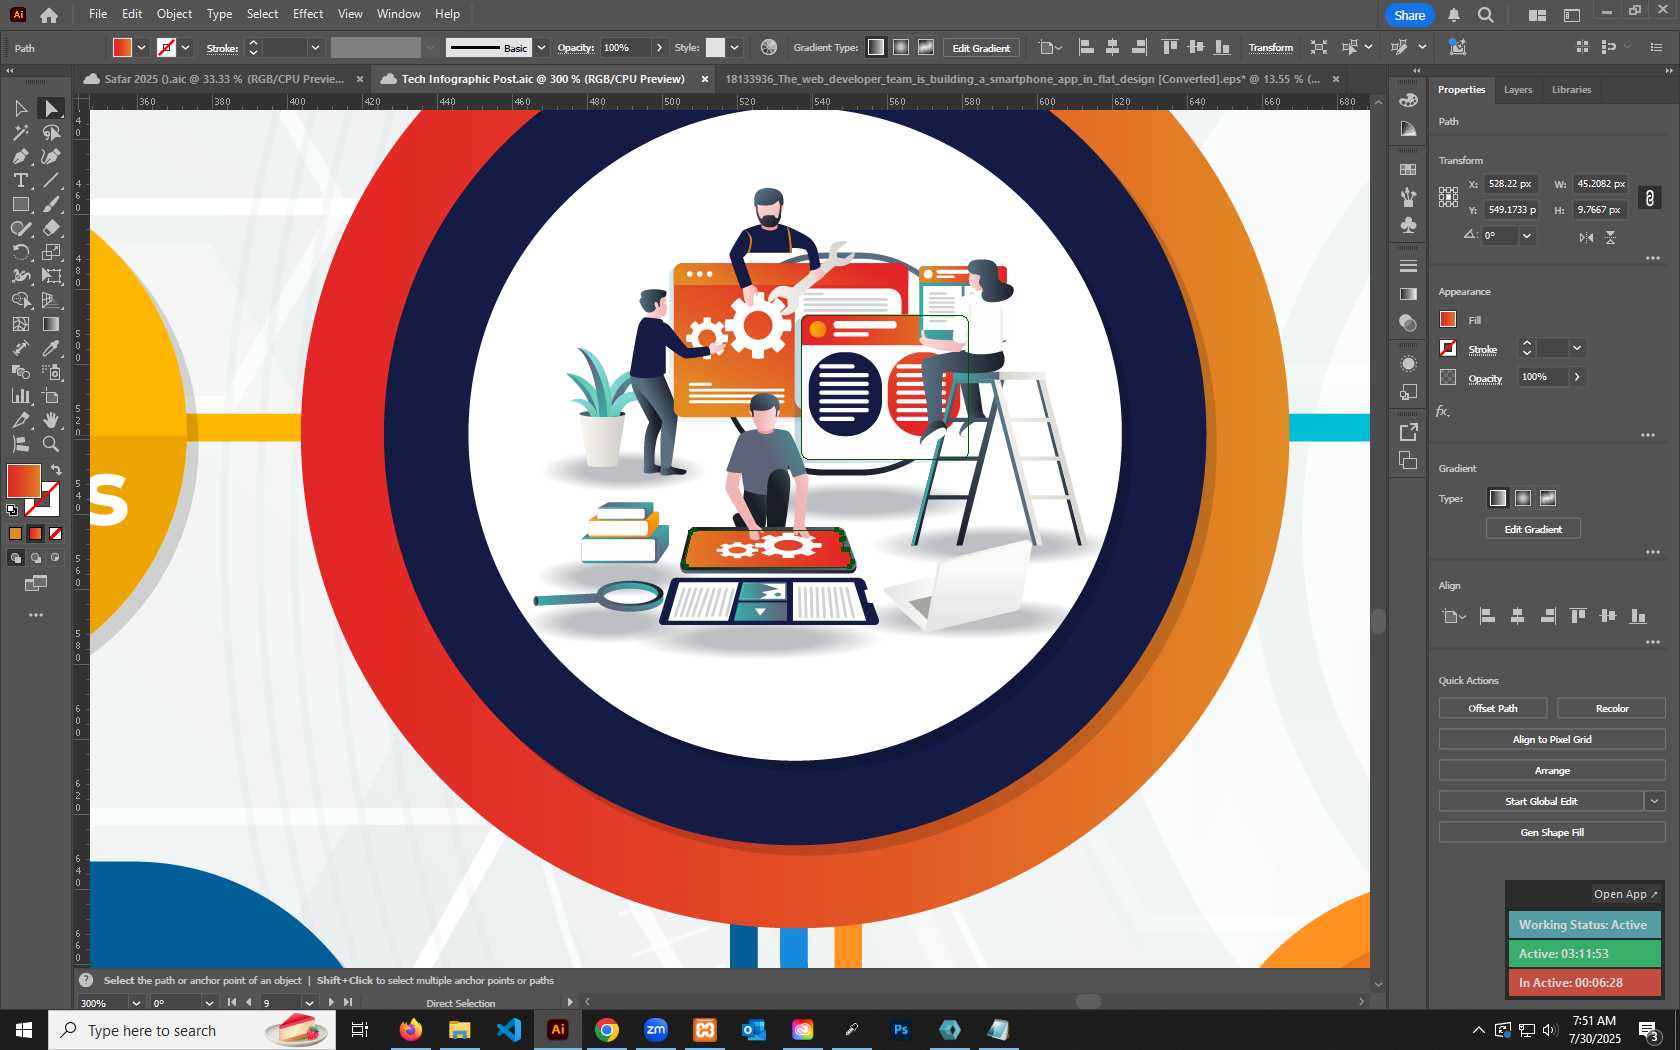1680x1050 pixels.
Task: Click large Fill color box in toolbar
Action: coord(23,481)
